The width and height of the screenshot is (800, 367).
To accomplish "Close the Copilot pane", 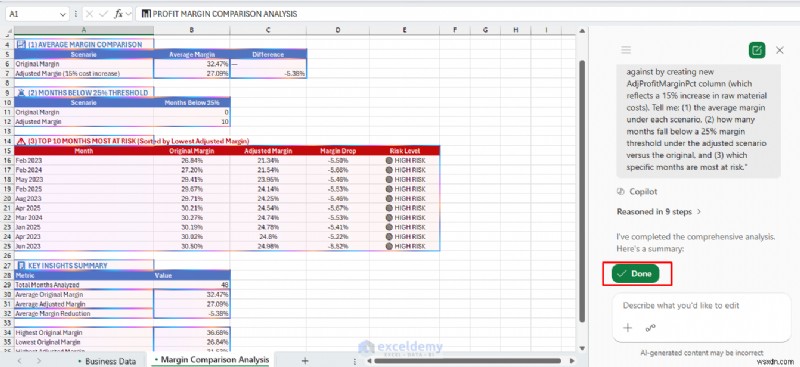I will pyautogui.click(x=780, y=50).
